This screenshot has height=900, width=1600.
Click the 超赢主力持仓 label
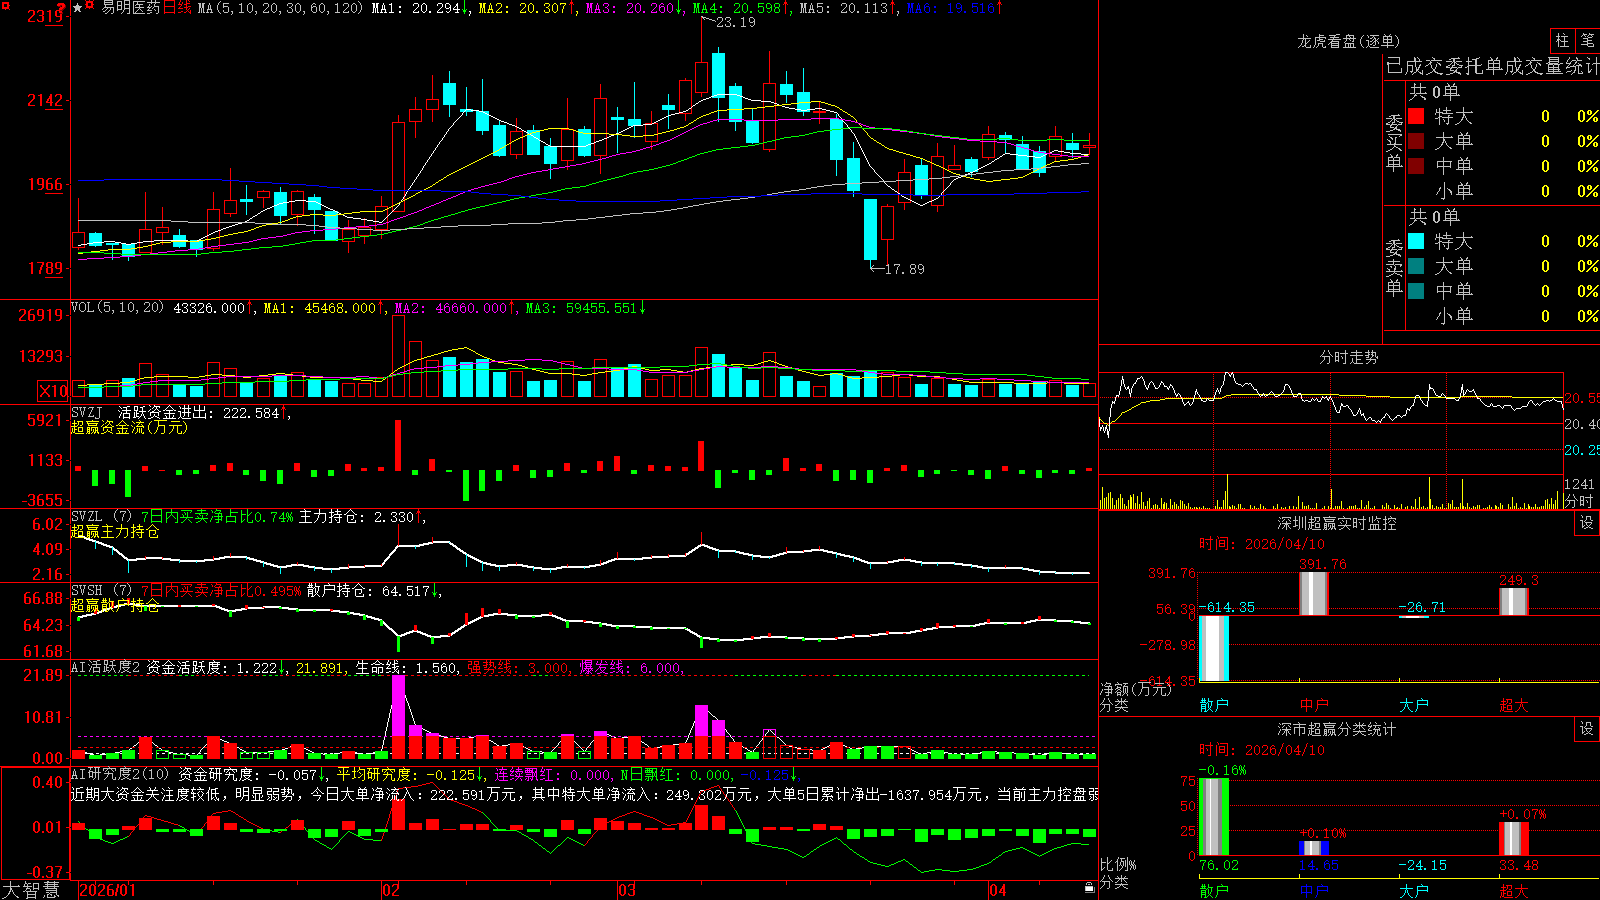tap(115, 531)
